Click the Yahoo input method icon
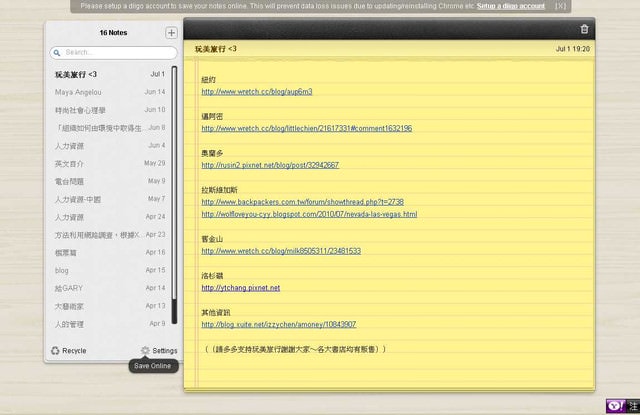 click(x=615, y=406)
